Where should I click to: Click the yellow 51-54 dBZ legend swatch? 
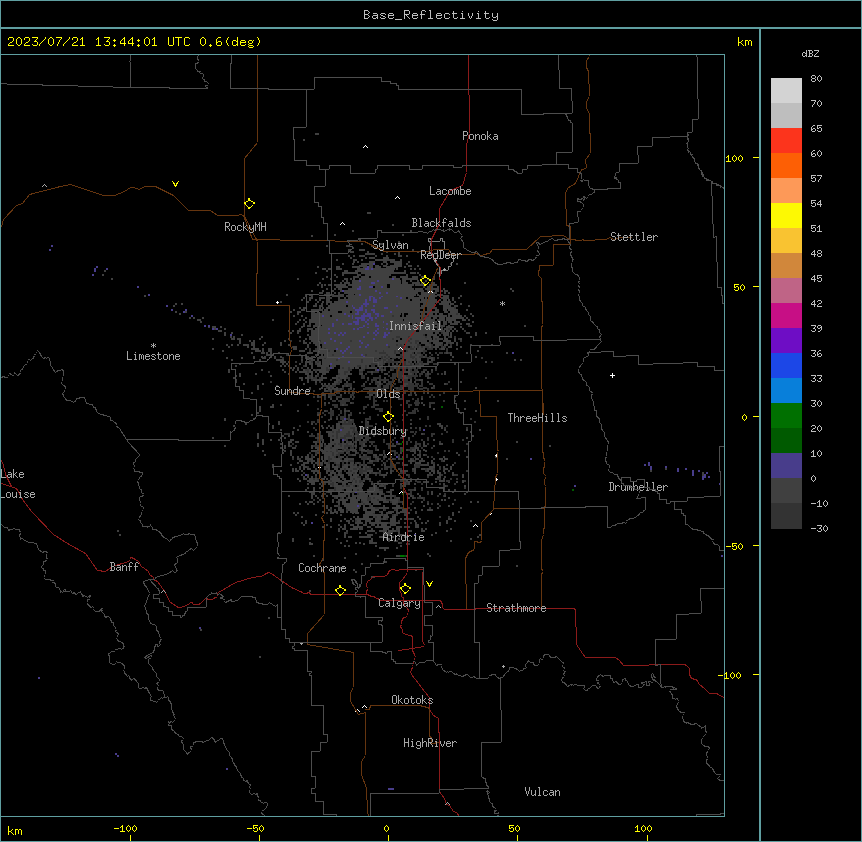click(x=786, y=215)
